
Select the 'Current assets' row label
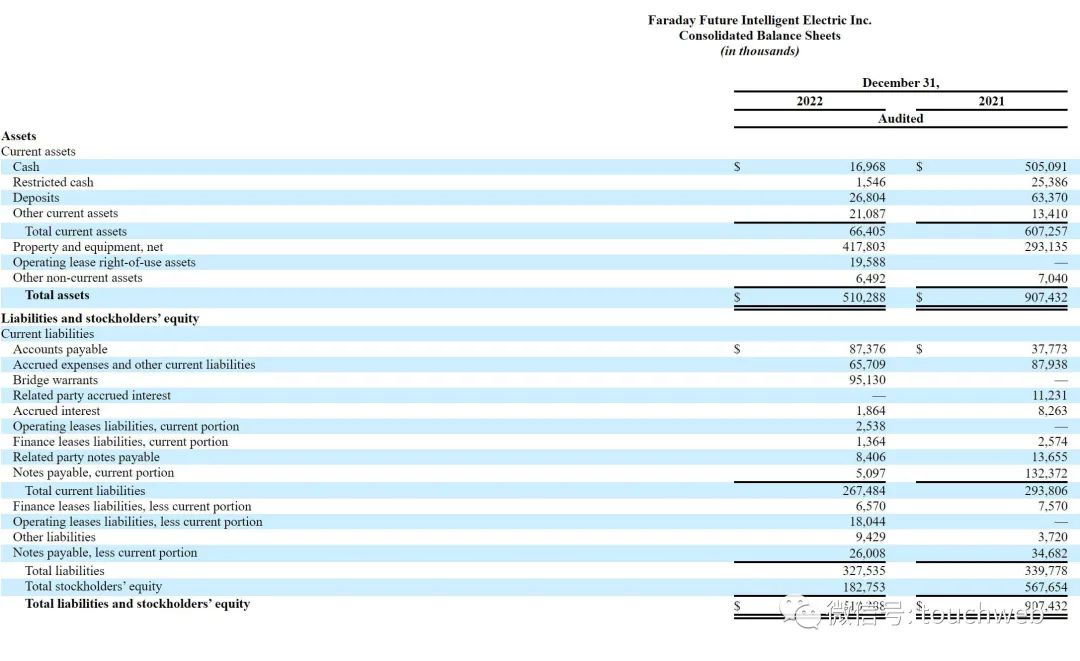click(38, 151)
